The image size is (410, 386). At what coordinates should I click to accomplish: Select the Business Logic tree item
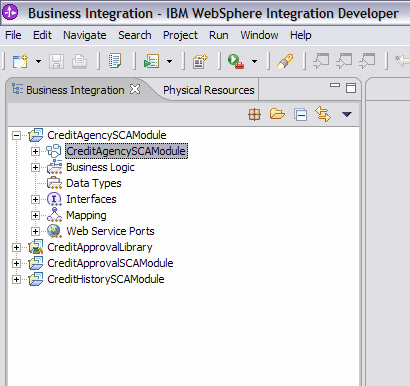[x=100, y=167]
